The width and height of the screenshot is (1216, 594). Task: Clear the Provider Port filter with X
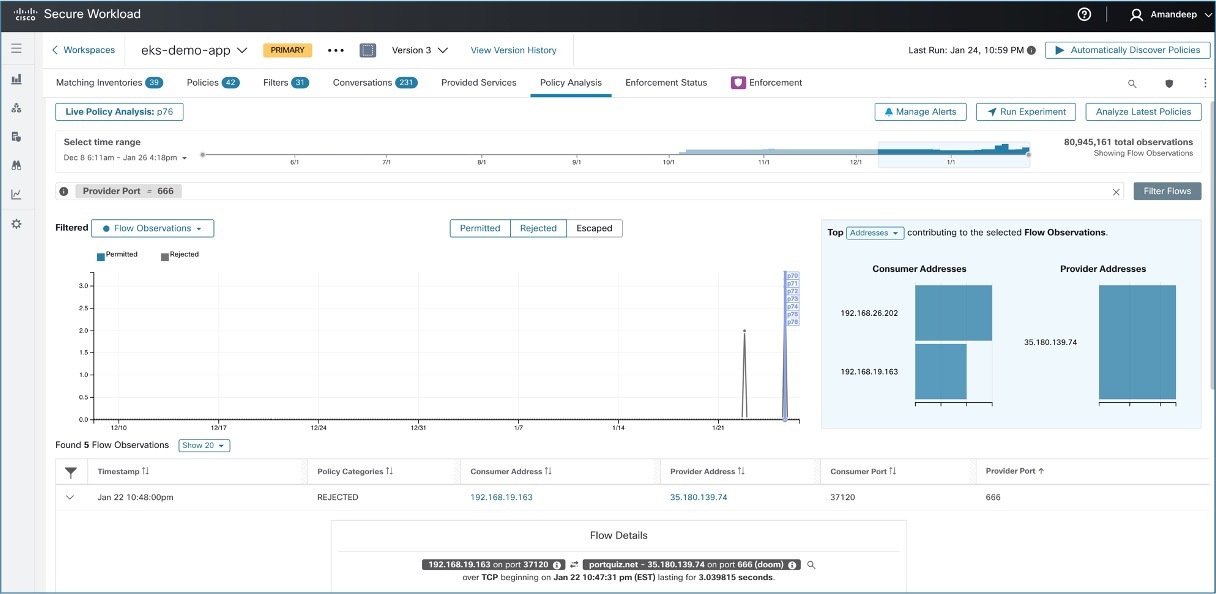pos(1116,191)
